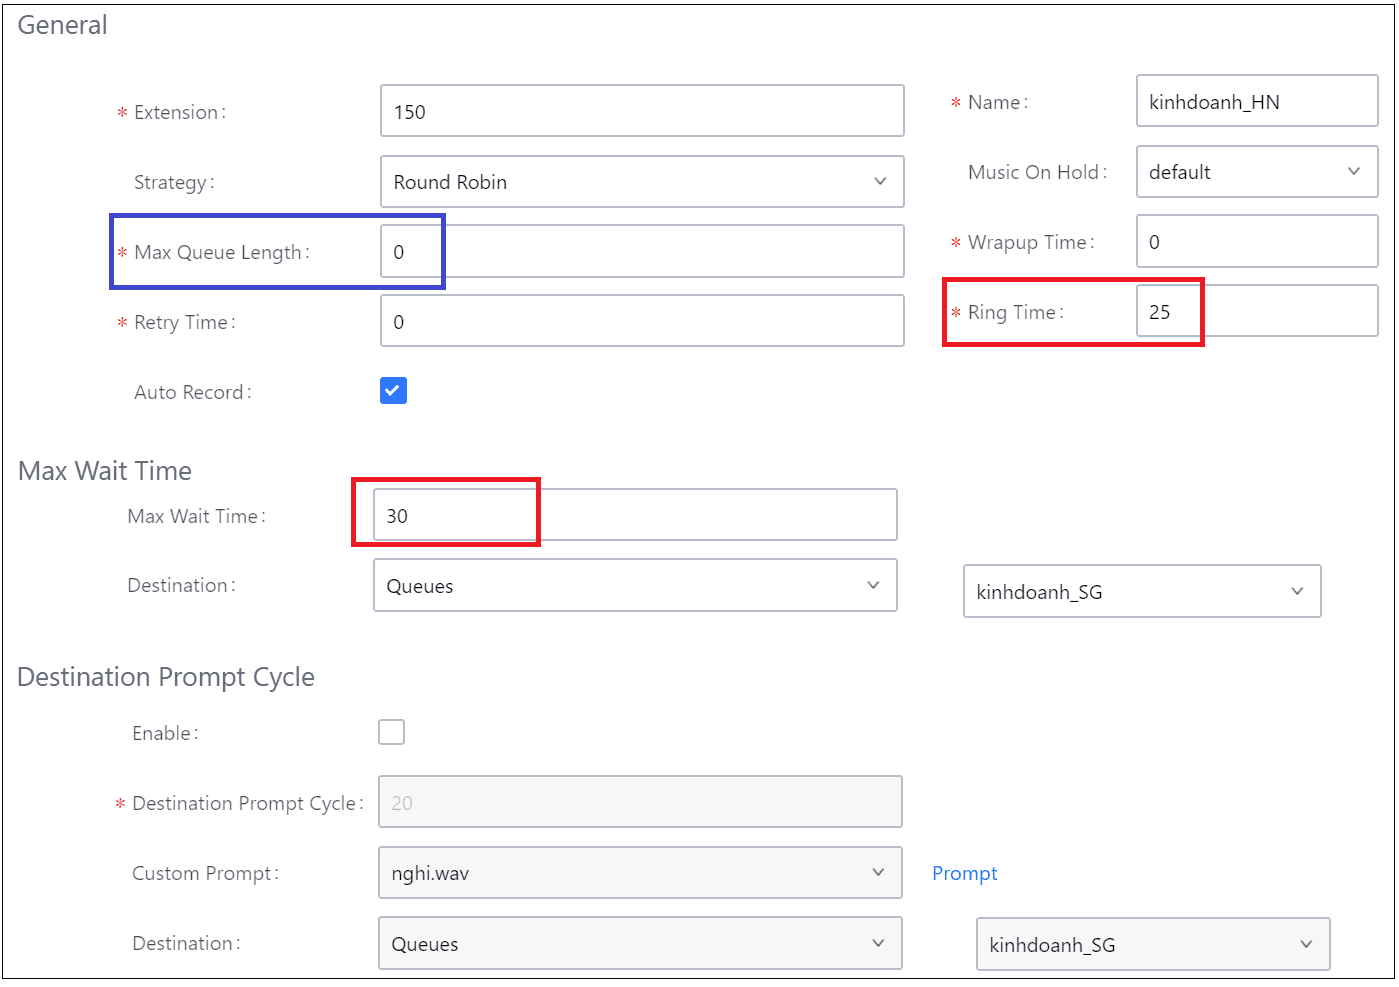The width and height of the screenshot is (1399, 987).
Task: Enable the Auto Record checkbox
Action: pyautogui.click(x=393, y=391)
